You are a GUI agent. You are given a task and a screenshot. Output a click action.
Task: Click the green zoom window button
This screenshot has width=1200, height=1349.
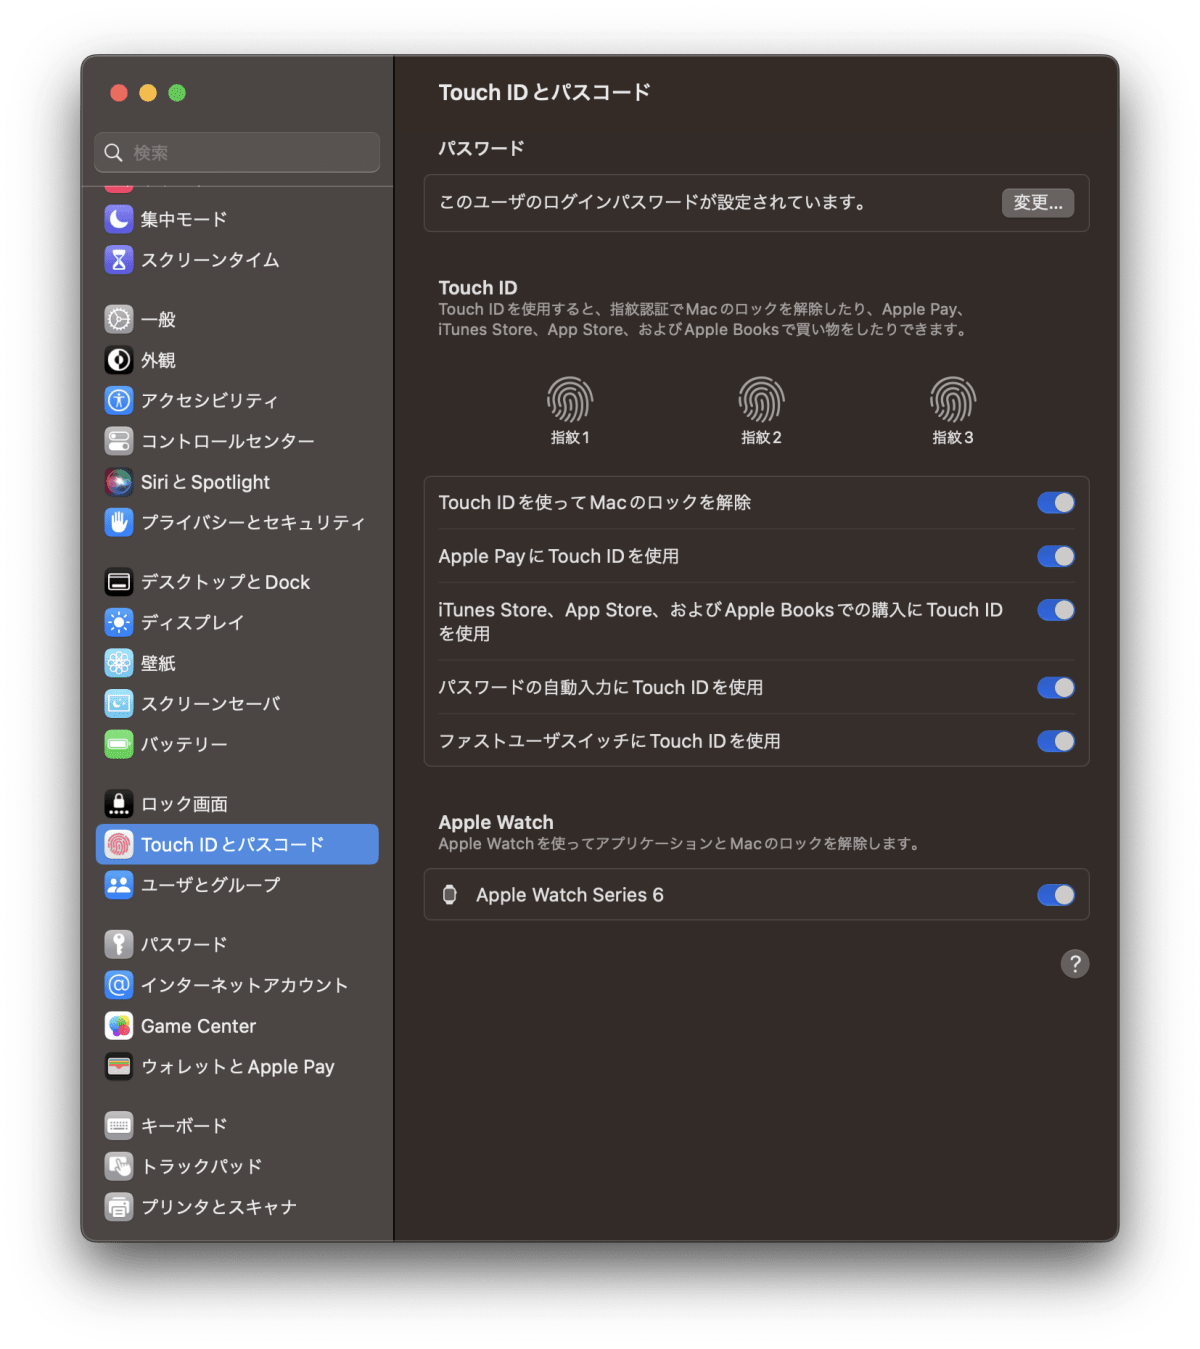click(x=177, y=93)
